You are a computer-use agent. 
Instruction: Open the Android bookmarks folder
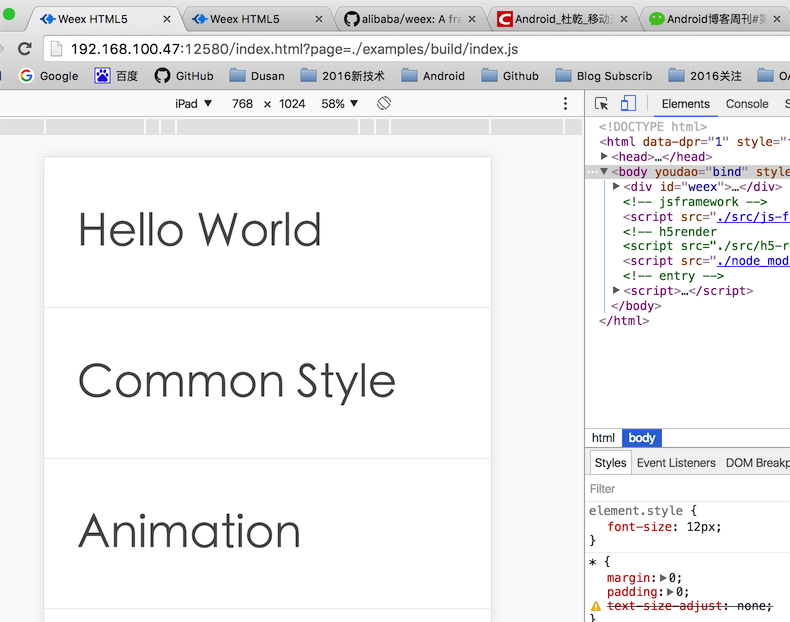pyautogui.click(x=433, y=76)
